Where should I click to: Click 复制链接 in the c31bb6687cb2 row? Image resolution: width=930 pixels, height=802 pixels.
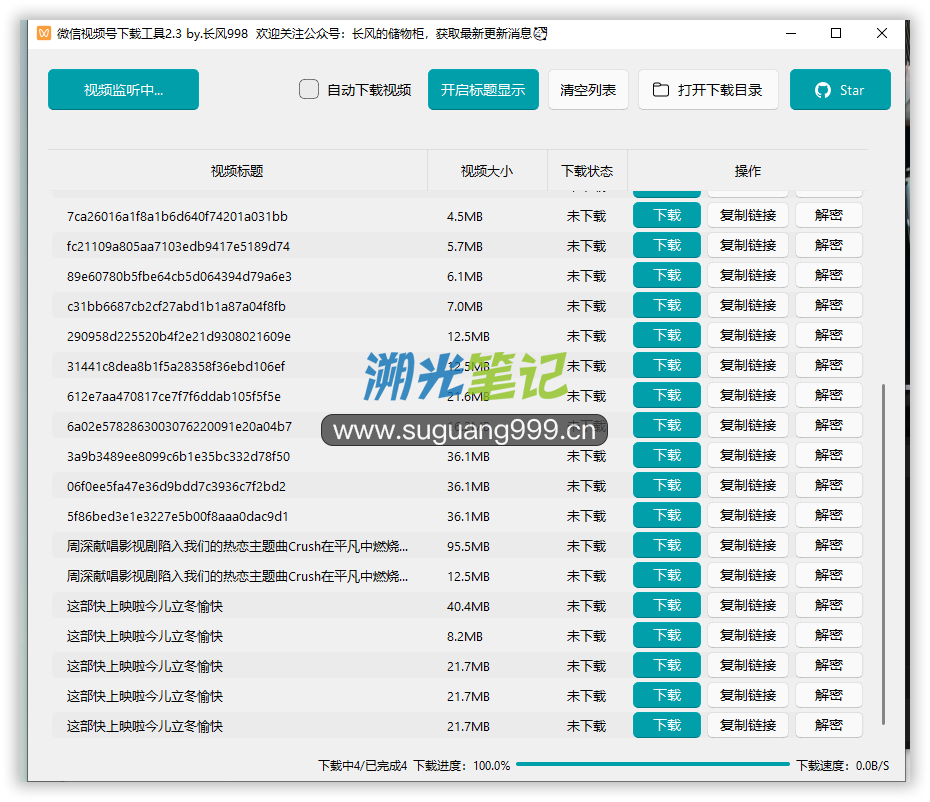tap(748, 305)
